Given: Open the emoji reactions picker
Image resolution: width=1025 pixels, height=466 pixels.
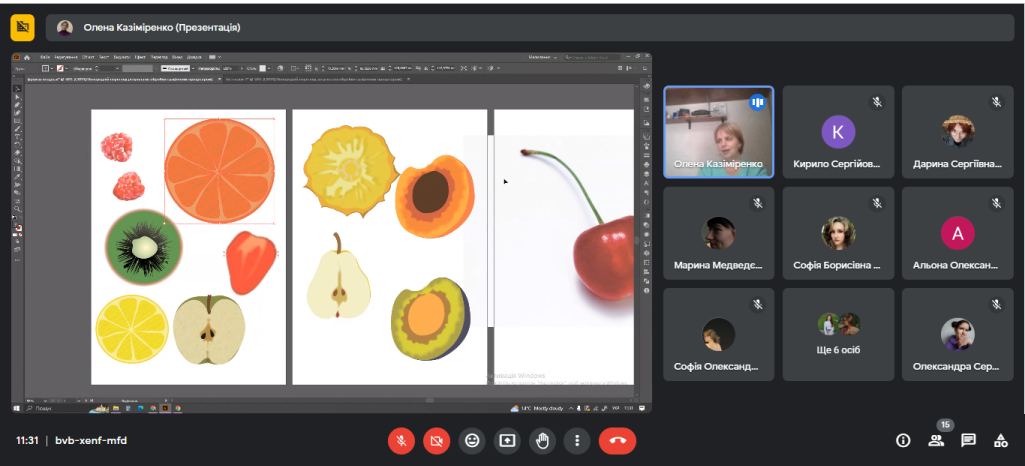Looking at the screenshot, I should tap(472, 440).
